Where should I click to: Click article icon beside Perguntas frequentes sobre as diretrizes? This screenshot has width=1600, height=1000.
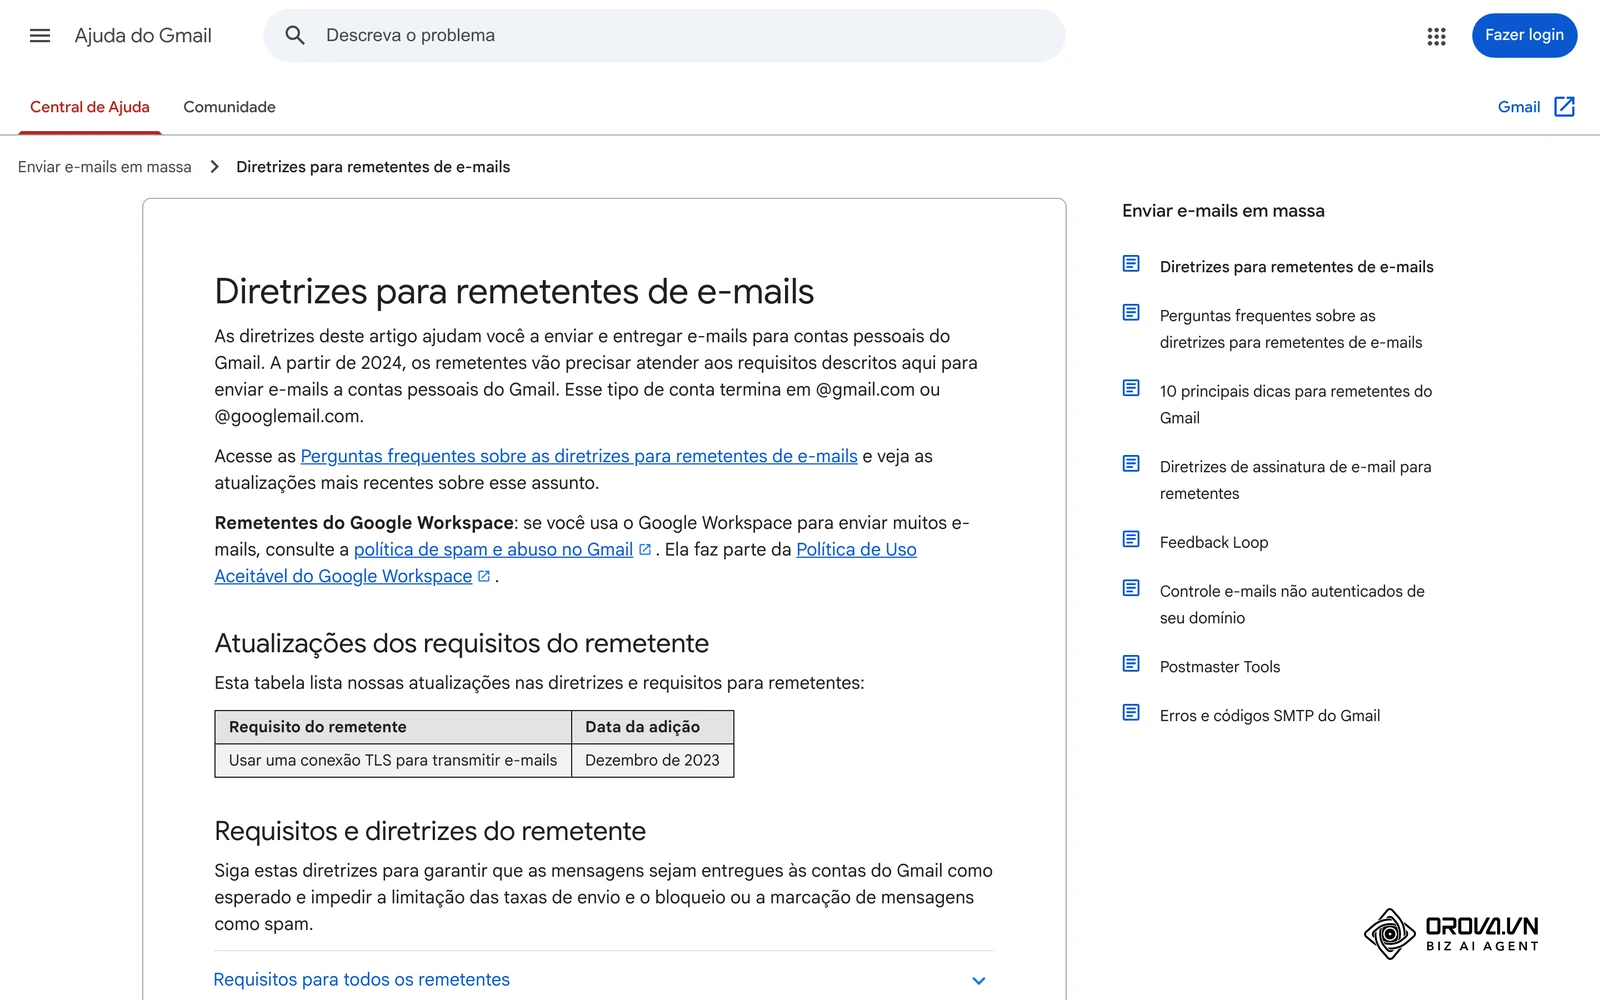click(1131, 313)
